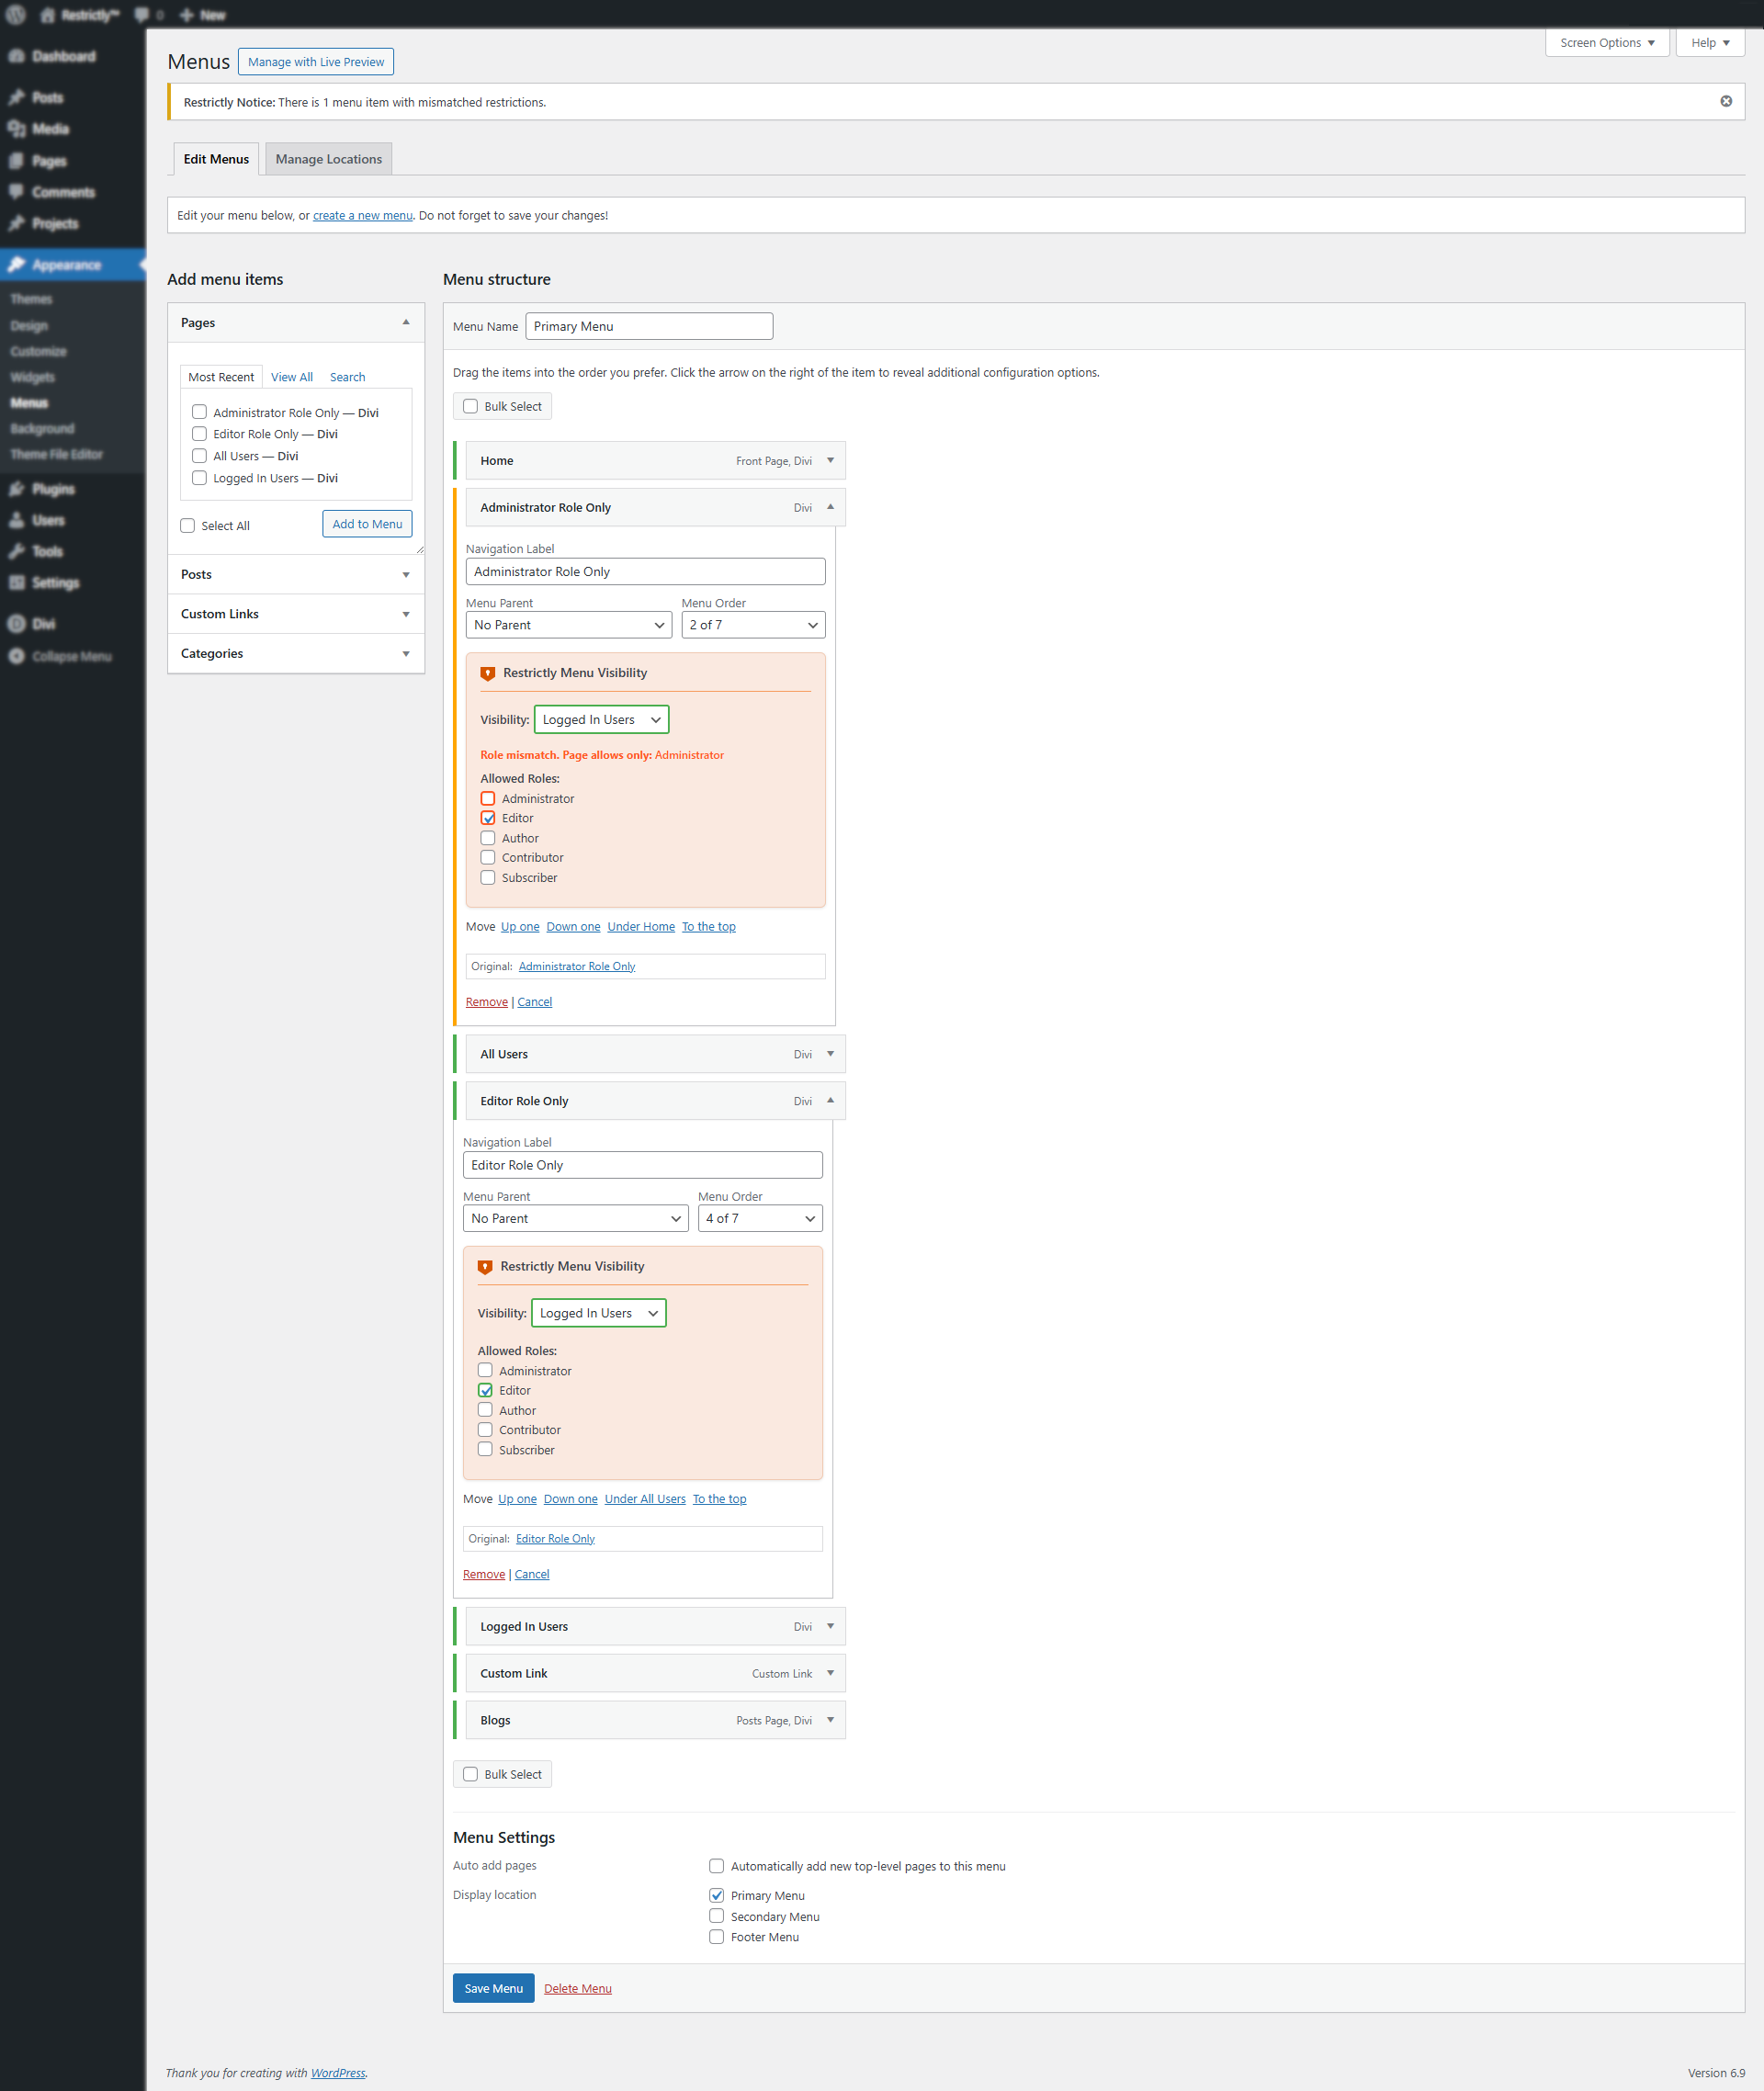The width and height of the screenshot is (1764, 2091).
Task: Click the Divi sidebar icon
Action: [16, 624]
